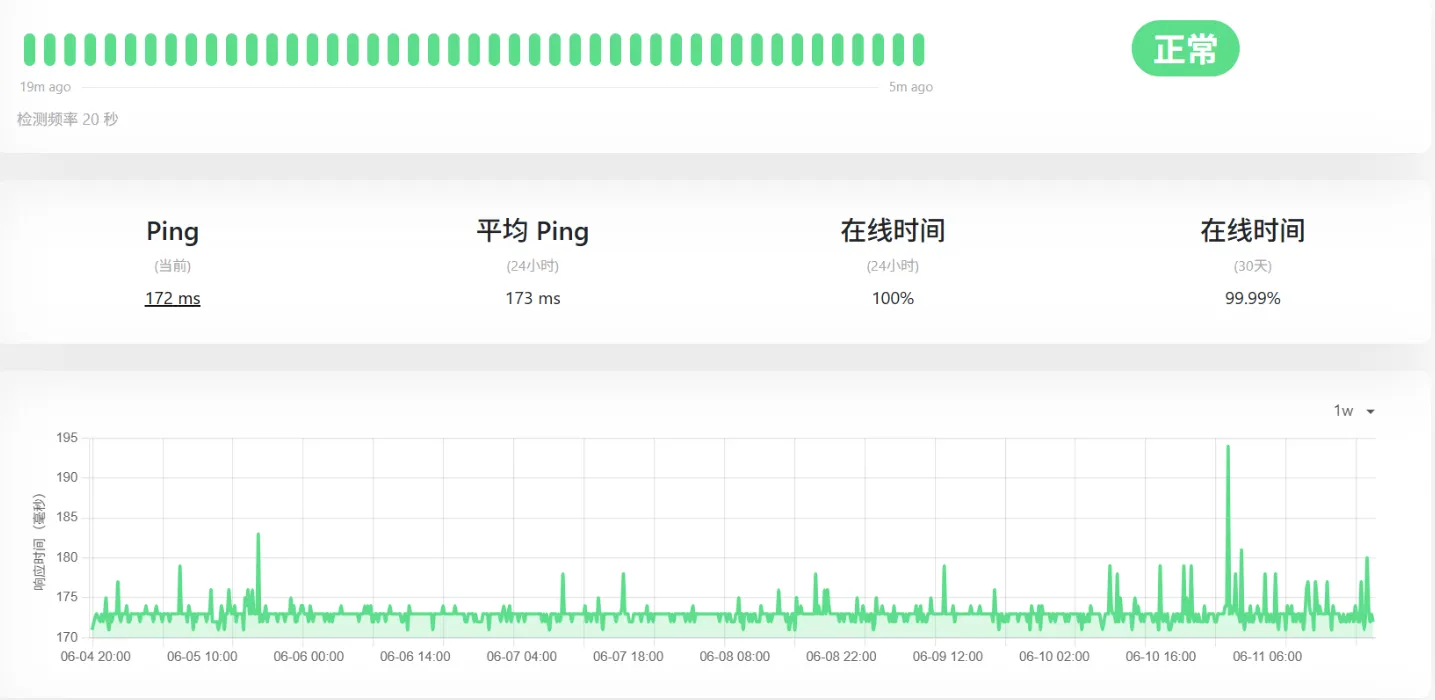This screenshot has width=1435, height=700.
Task: Click the last green heartbeat bar
Action: point(918,49)
